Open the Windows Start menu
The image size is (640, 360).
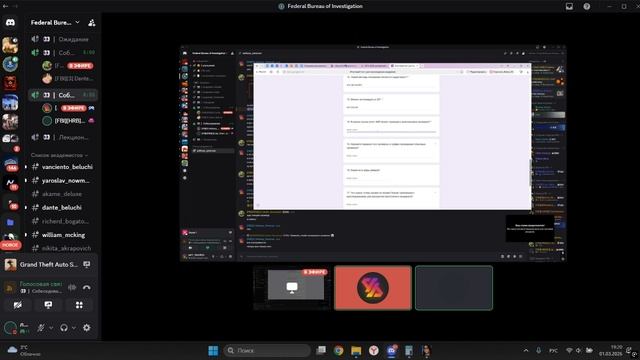[x=213, y=351]
